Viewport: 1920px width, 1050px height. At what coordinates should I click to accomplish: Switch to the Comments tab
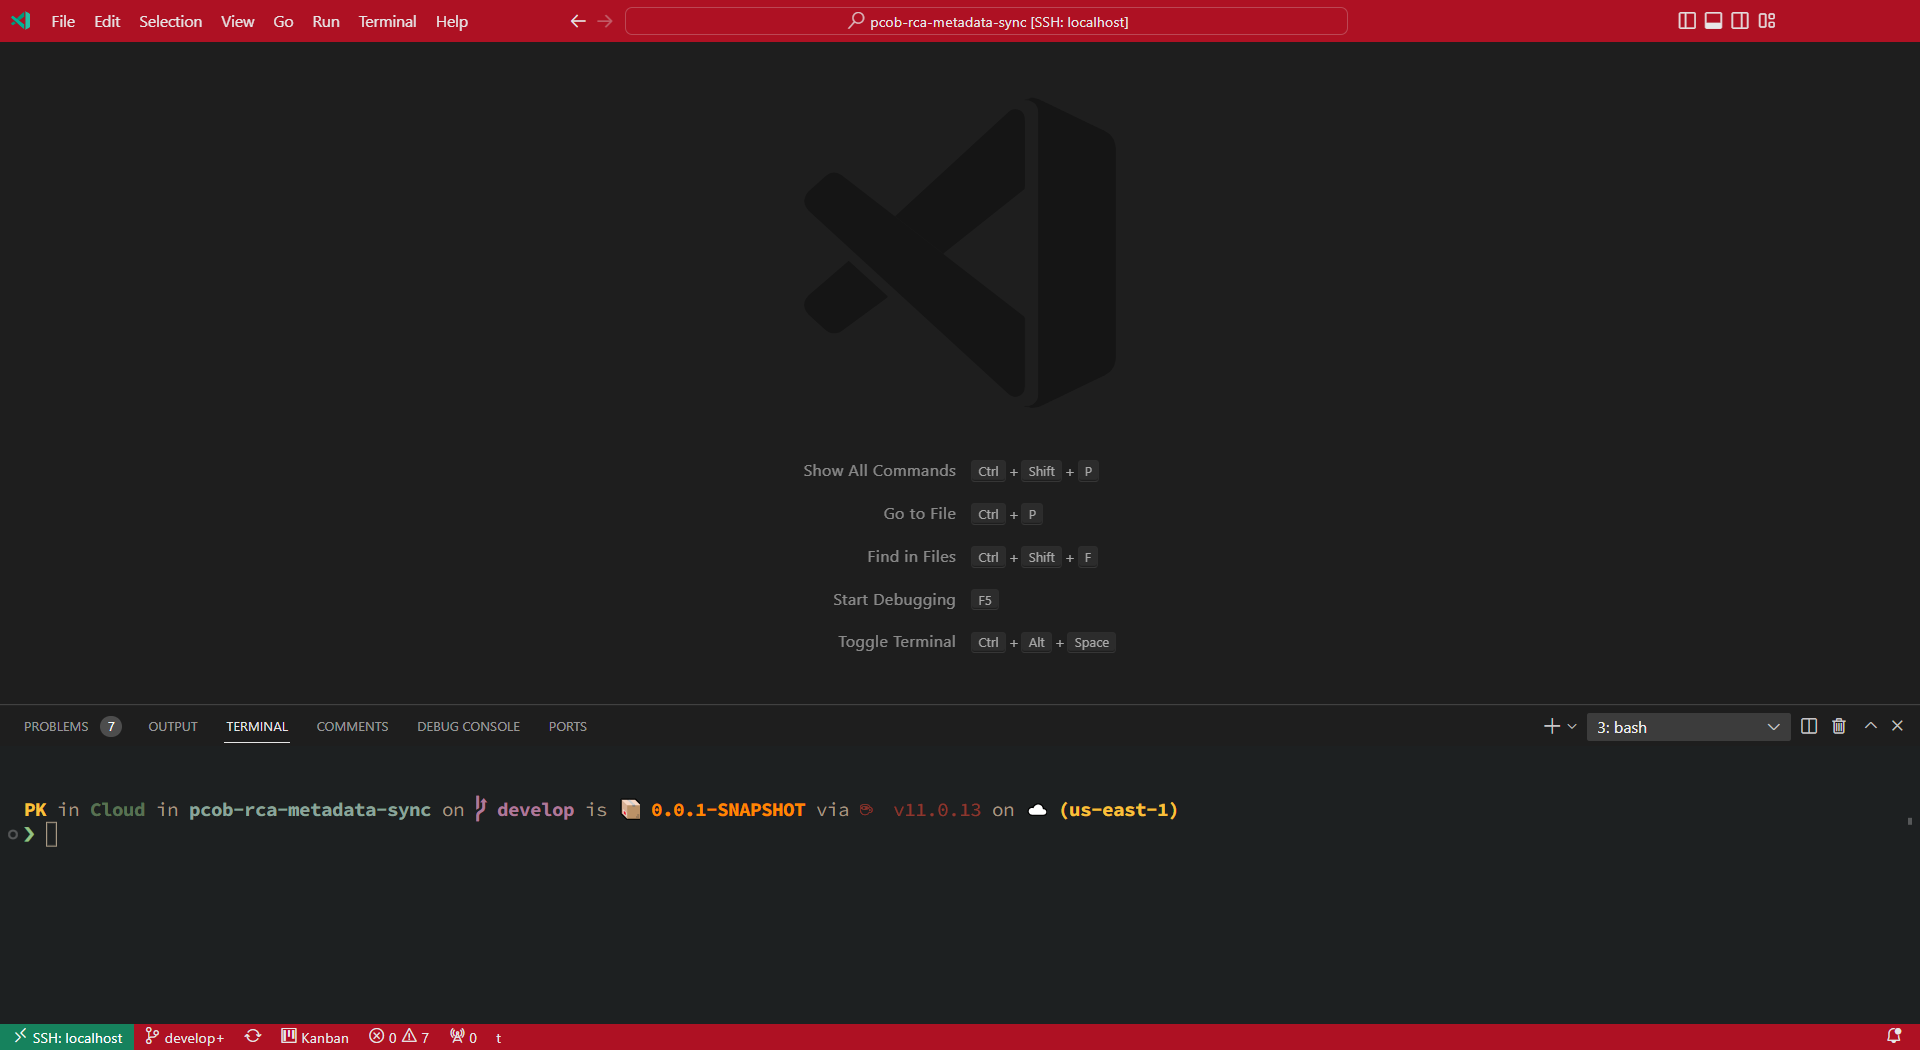coord(352,727)
